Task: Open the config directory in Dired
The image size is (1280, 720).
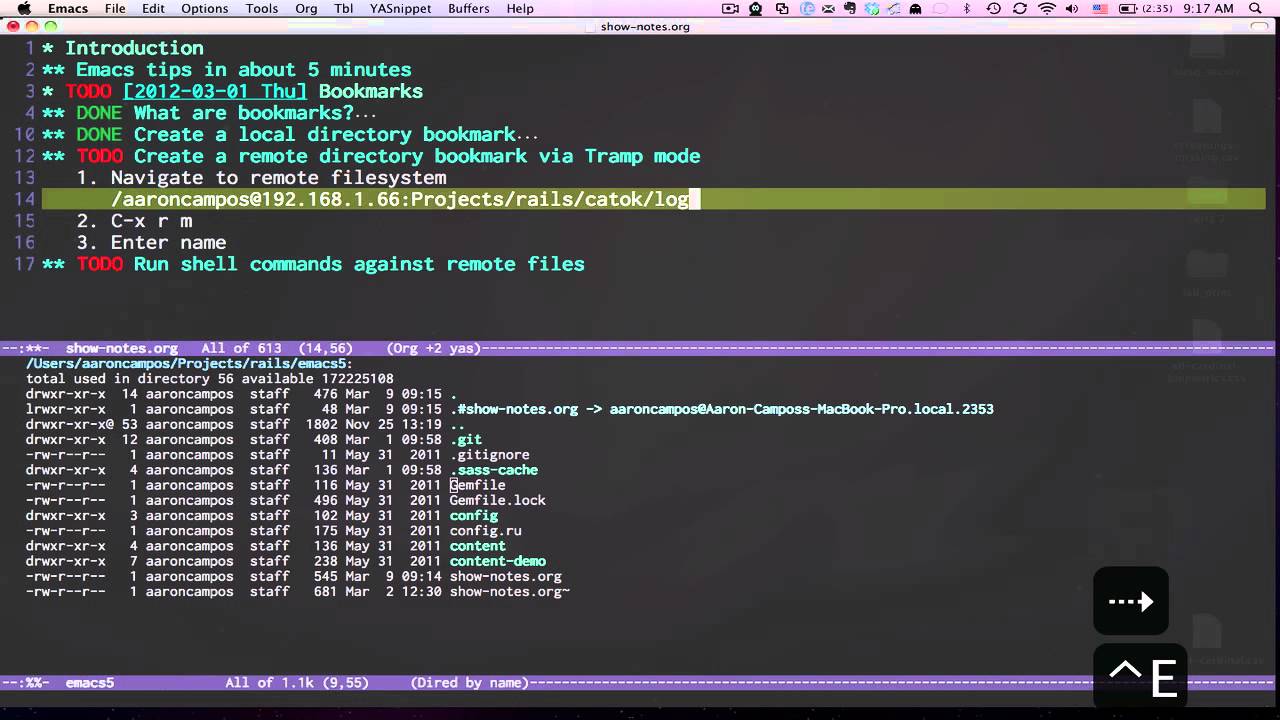Action: pos(474,516)
